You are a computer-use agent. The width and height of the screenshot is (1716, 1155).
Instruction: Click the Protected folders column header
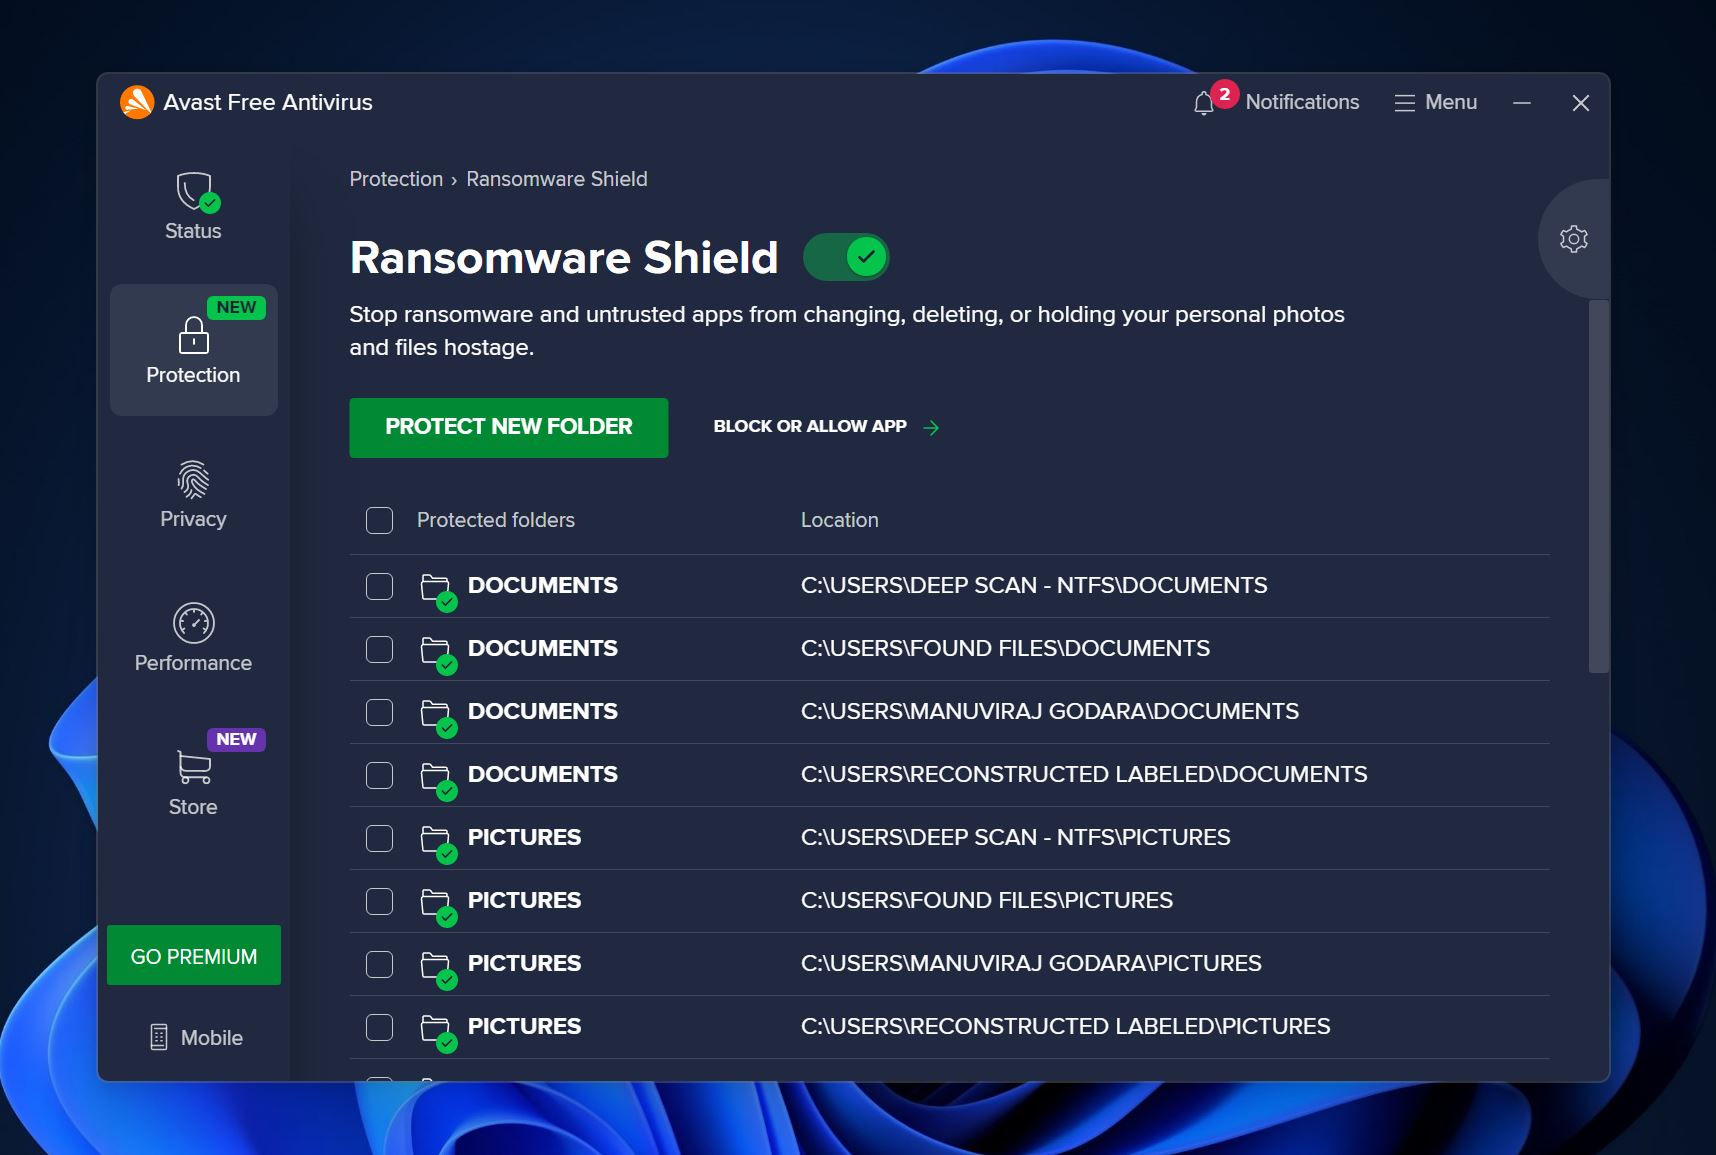click(496, 520)
